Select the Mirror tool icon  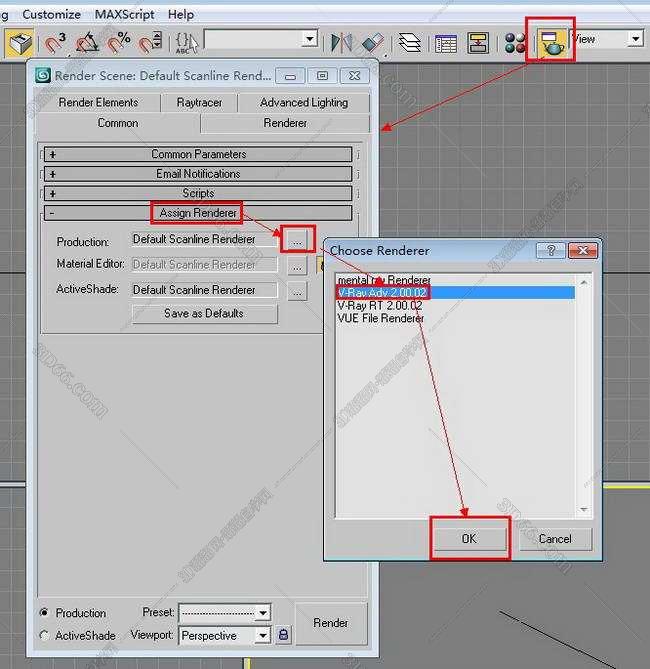341,42
